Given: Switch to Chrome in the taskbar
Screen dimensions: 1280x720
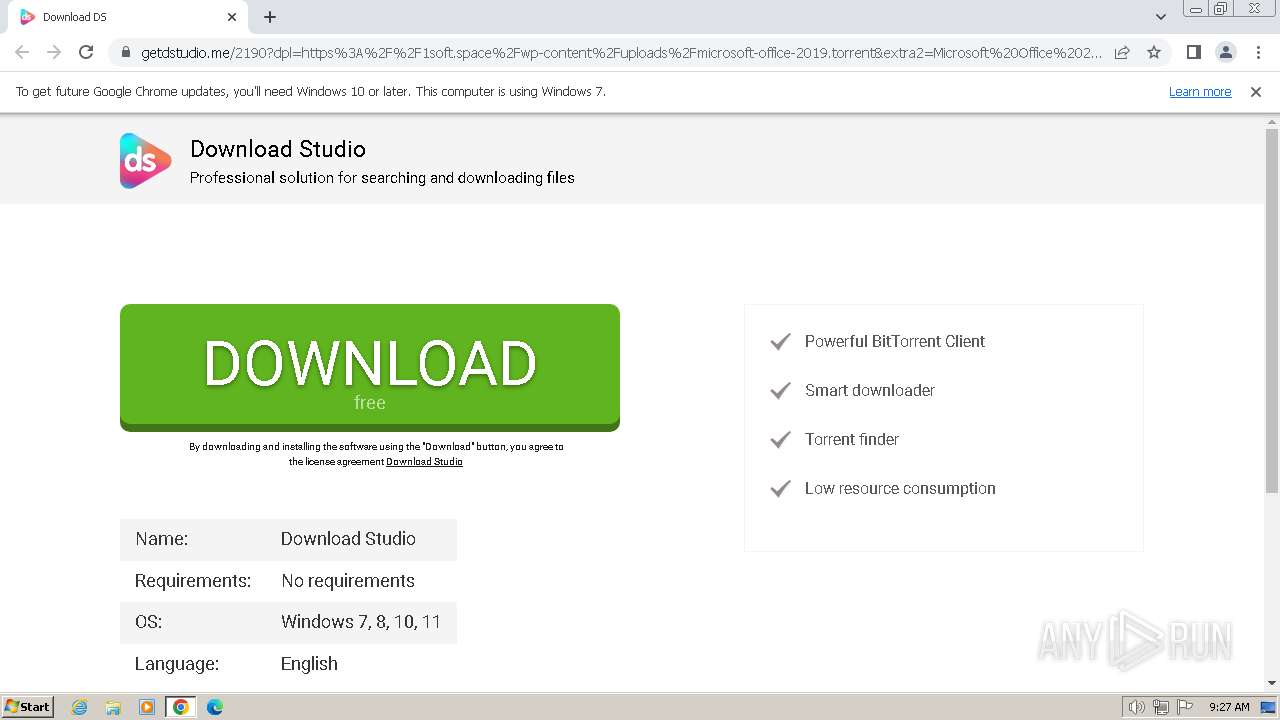Looking at the screenshot, I should (x=181, y=707).
